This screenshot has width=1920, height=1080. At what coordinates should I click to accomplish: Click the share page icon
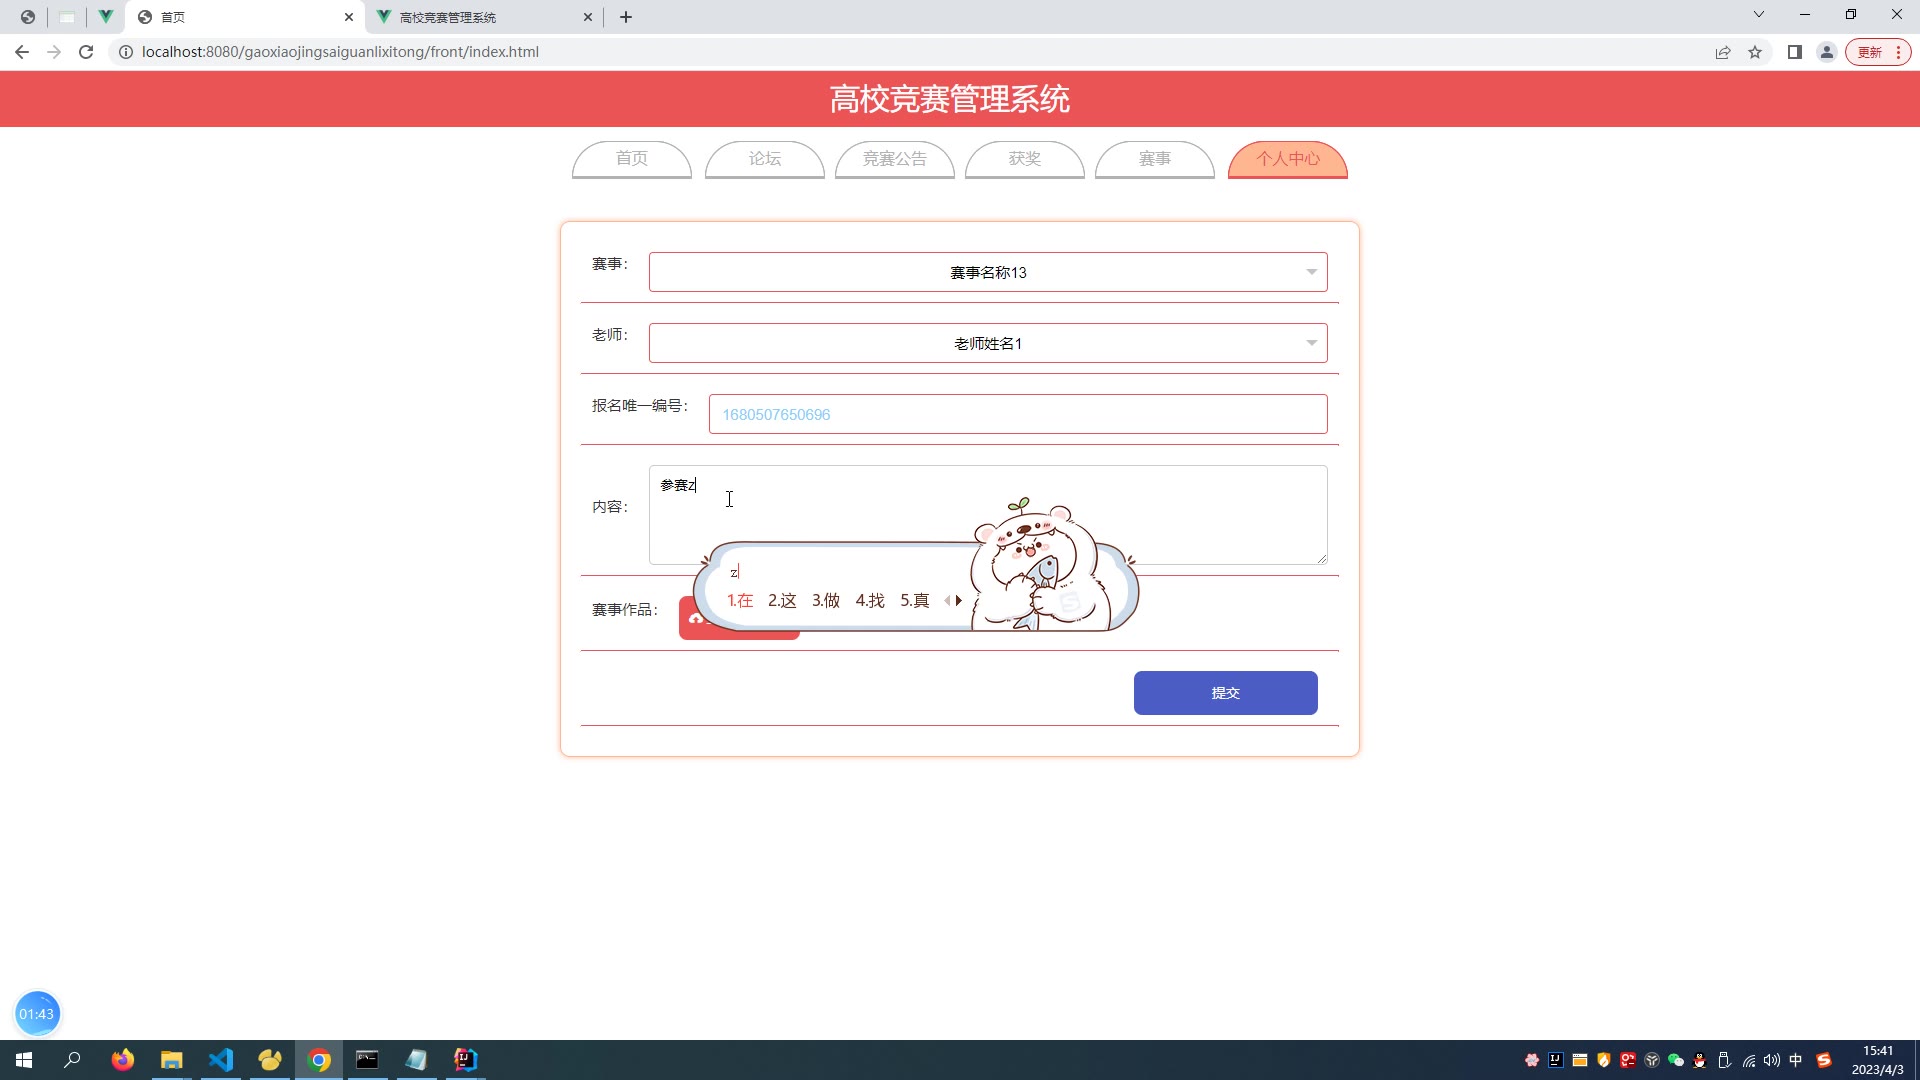pos(1723,52)
